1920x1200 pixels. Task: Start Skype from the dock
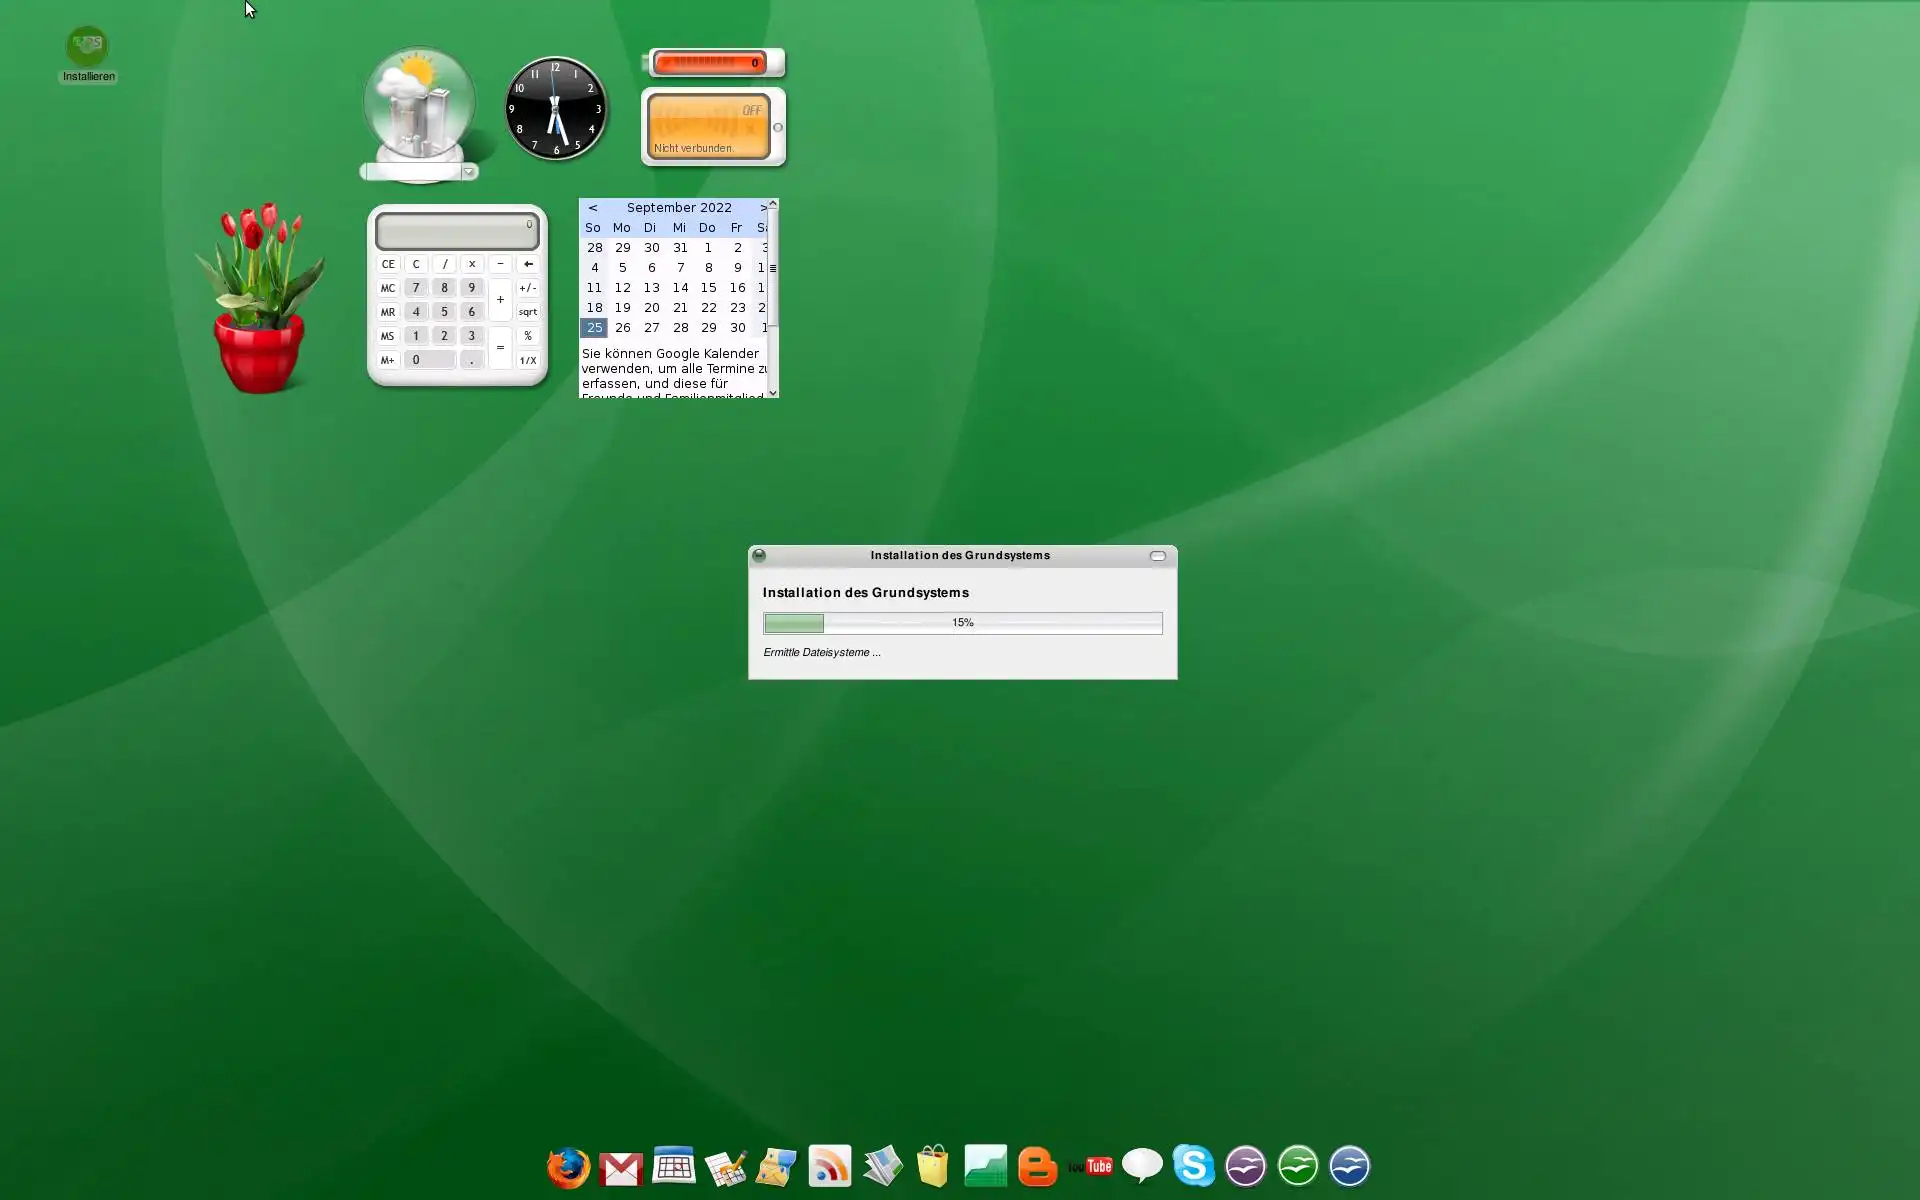click(x=1193, y=1166)
